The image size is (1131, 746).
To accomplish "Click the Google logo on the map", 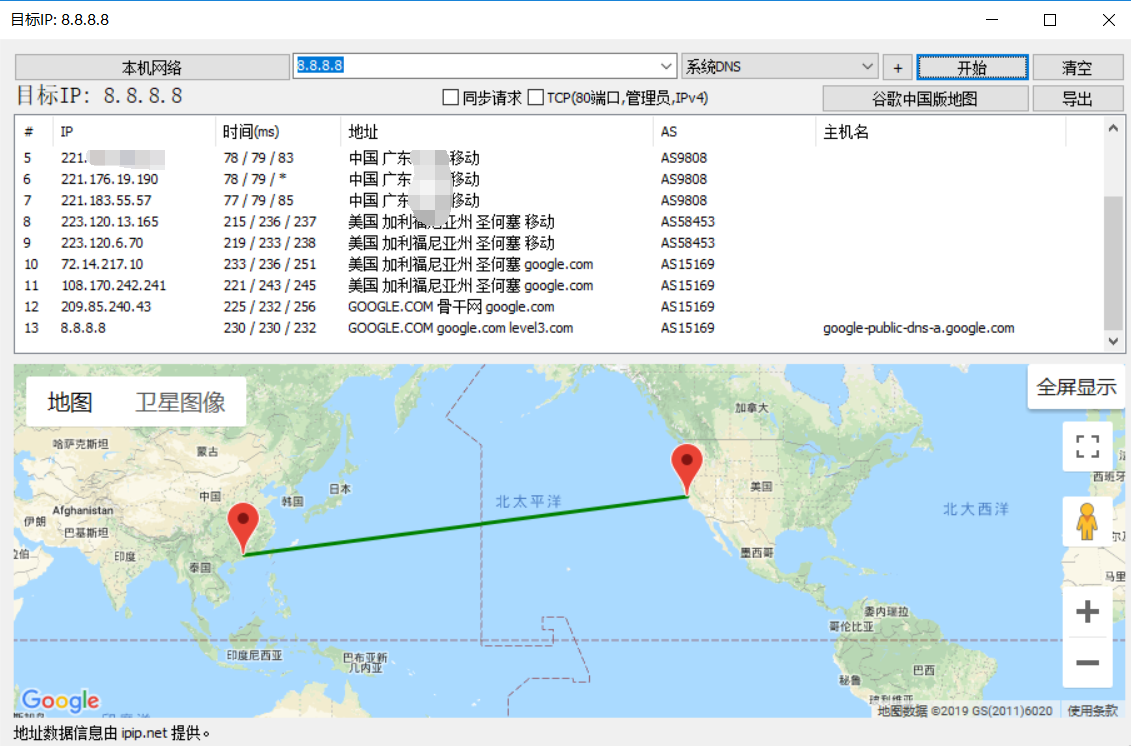I will tap(61, 700).
